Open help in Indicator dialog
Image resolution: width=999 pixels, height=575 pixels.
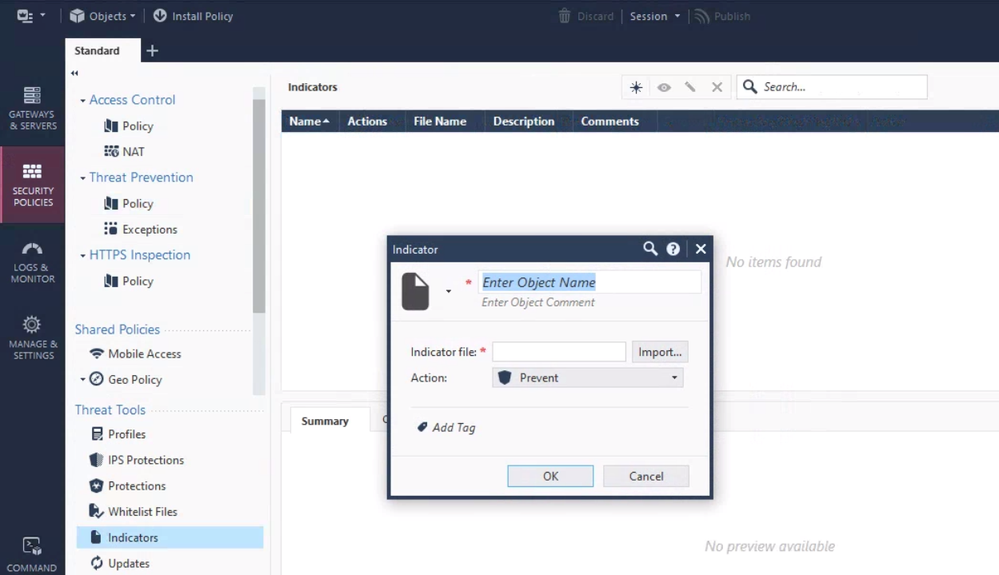tap(673, 249)
